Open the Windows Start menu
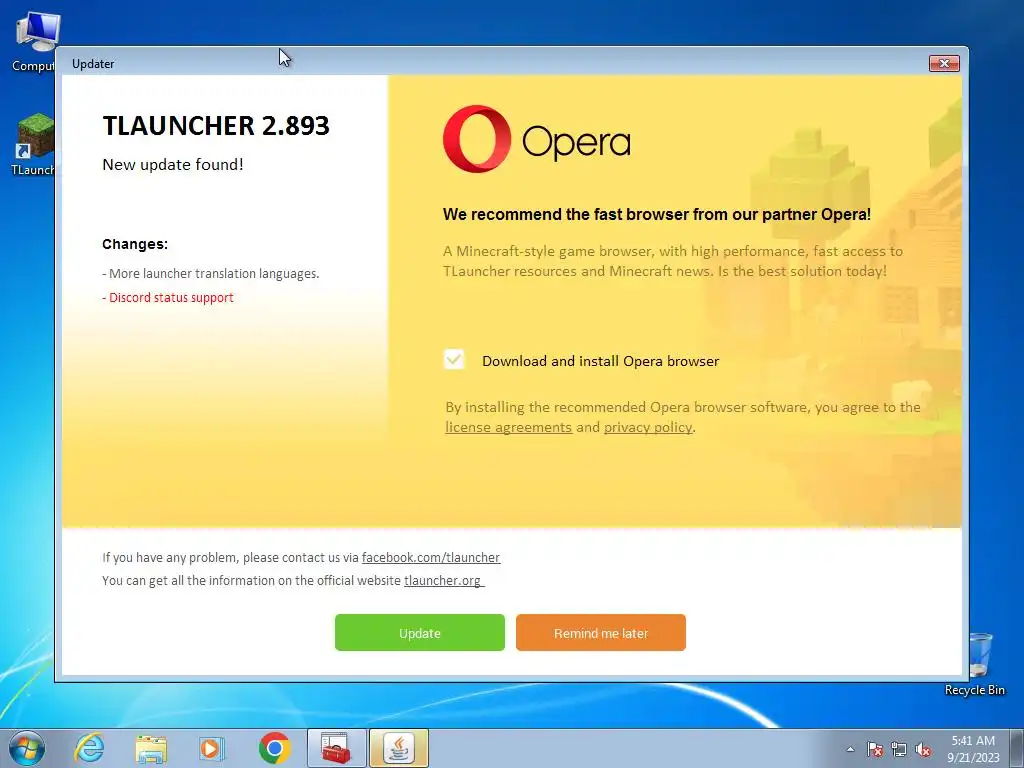The image size is (1024, 768). (27, 748)
